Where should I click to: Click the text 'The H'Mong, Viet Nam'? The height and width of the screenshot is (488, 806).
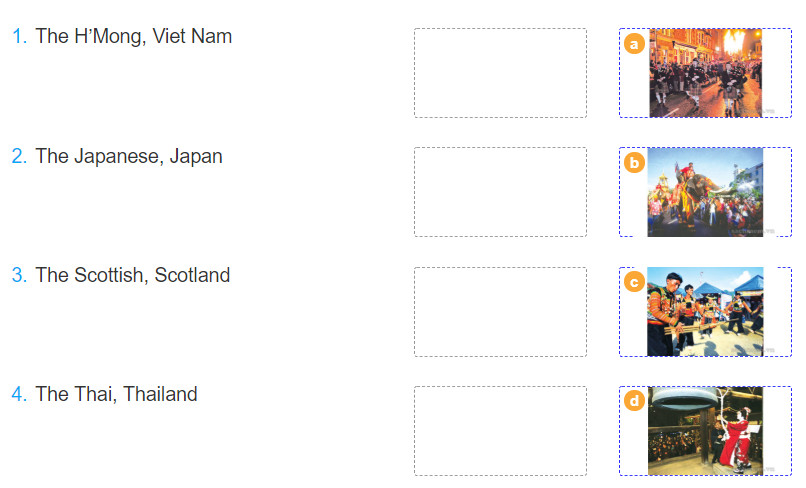[134, 37]
